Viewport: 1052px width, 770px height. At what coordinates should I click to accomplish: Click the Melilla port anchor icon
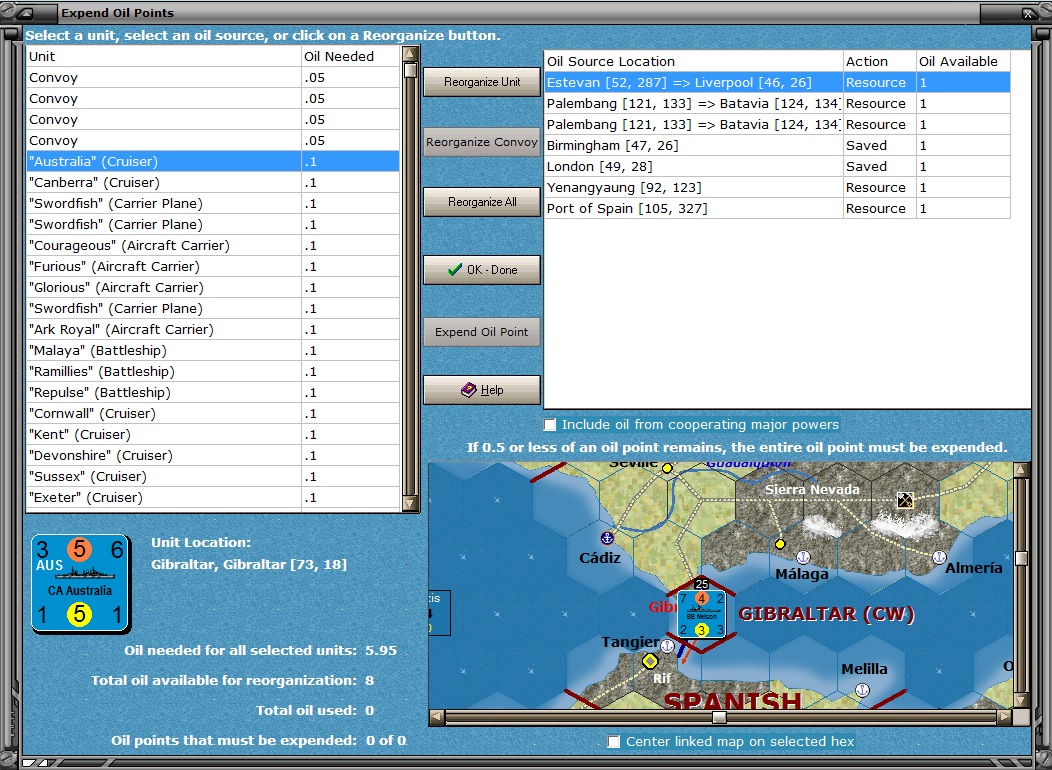click(861, 689)
